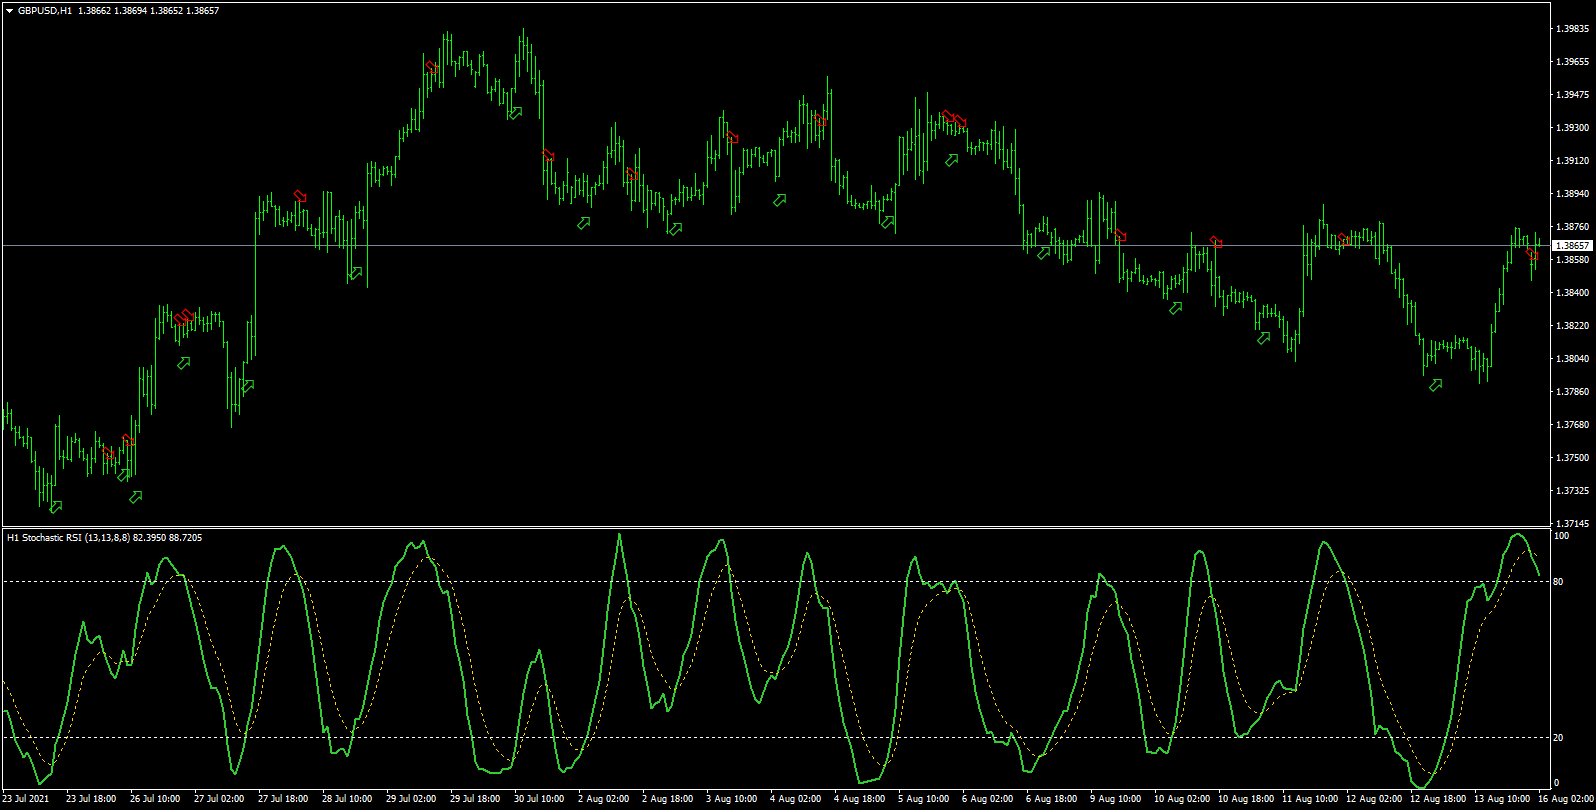Image resolution: width=1596 pixels, height=810 pixels.
Task: Click the 20 level label on indicator scale
Action: 1558,738
